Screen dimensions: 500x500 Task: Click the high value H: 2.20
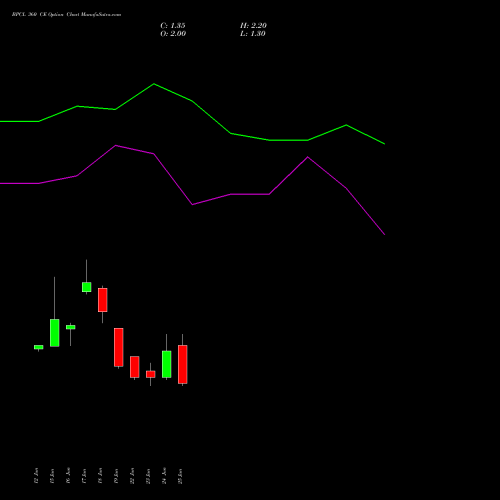tap(253, 26)
